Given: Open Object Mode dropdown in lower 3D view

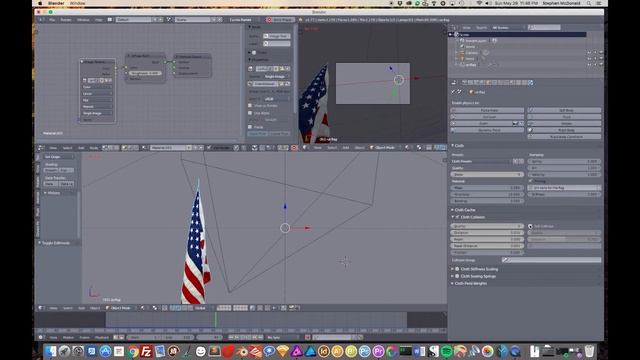Looking at the screenshot, I should pos(121,308).
